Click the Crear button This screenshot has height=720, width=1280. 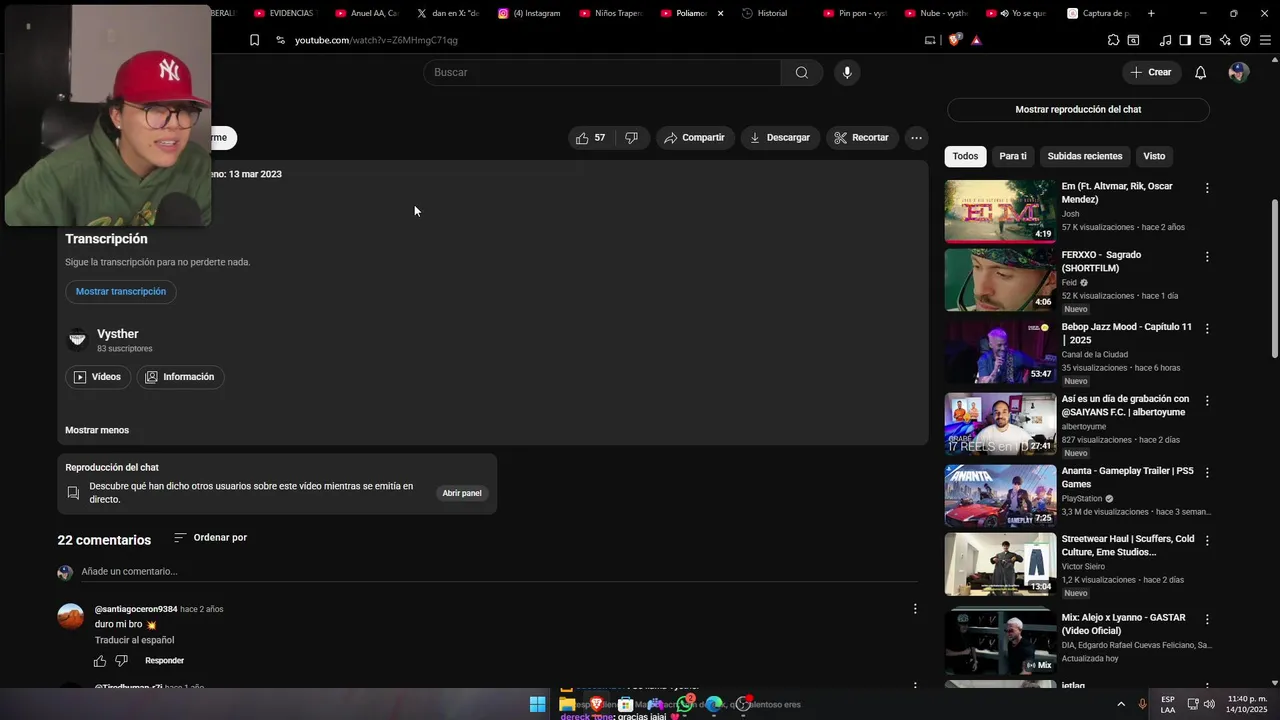click(x=1151, y=72)
